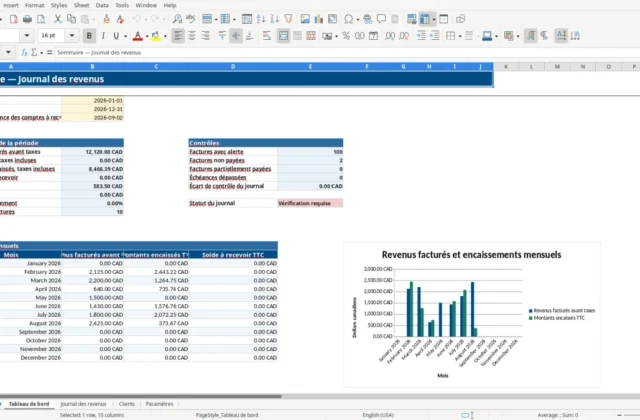Run the spelling check icon
Viewport: 640px width, 420px height.
191,19
